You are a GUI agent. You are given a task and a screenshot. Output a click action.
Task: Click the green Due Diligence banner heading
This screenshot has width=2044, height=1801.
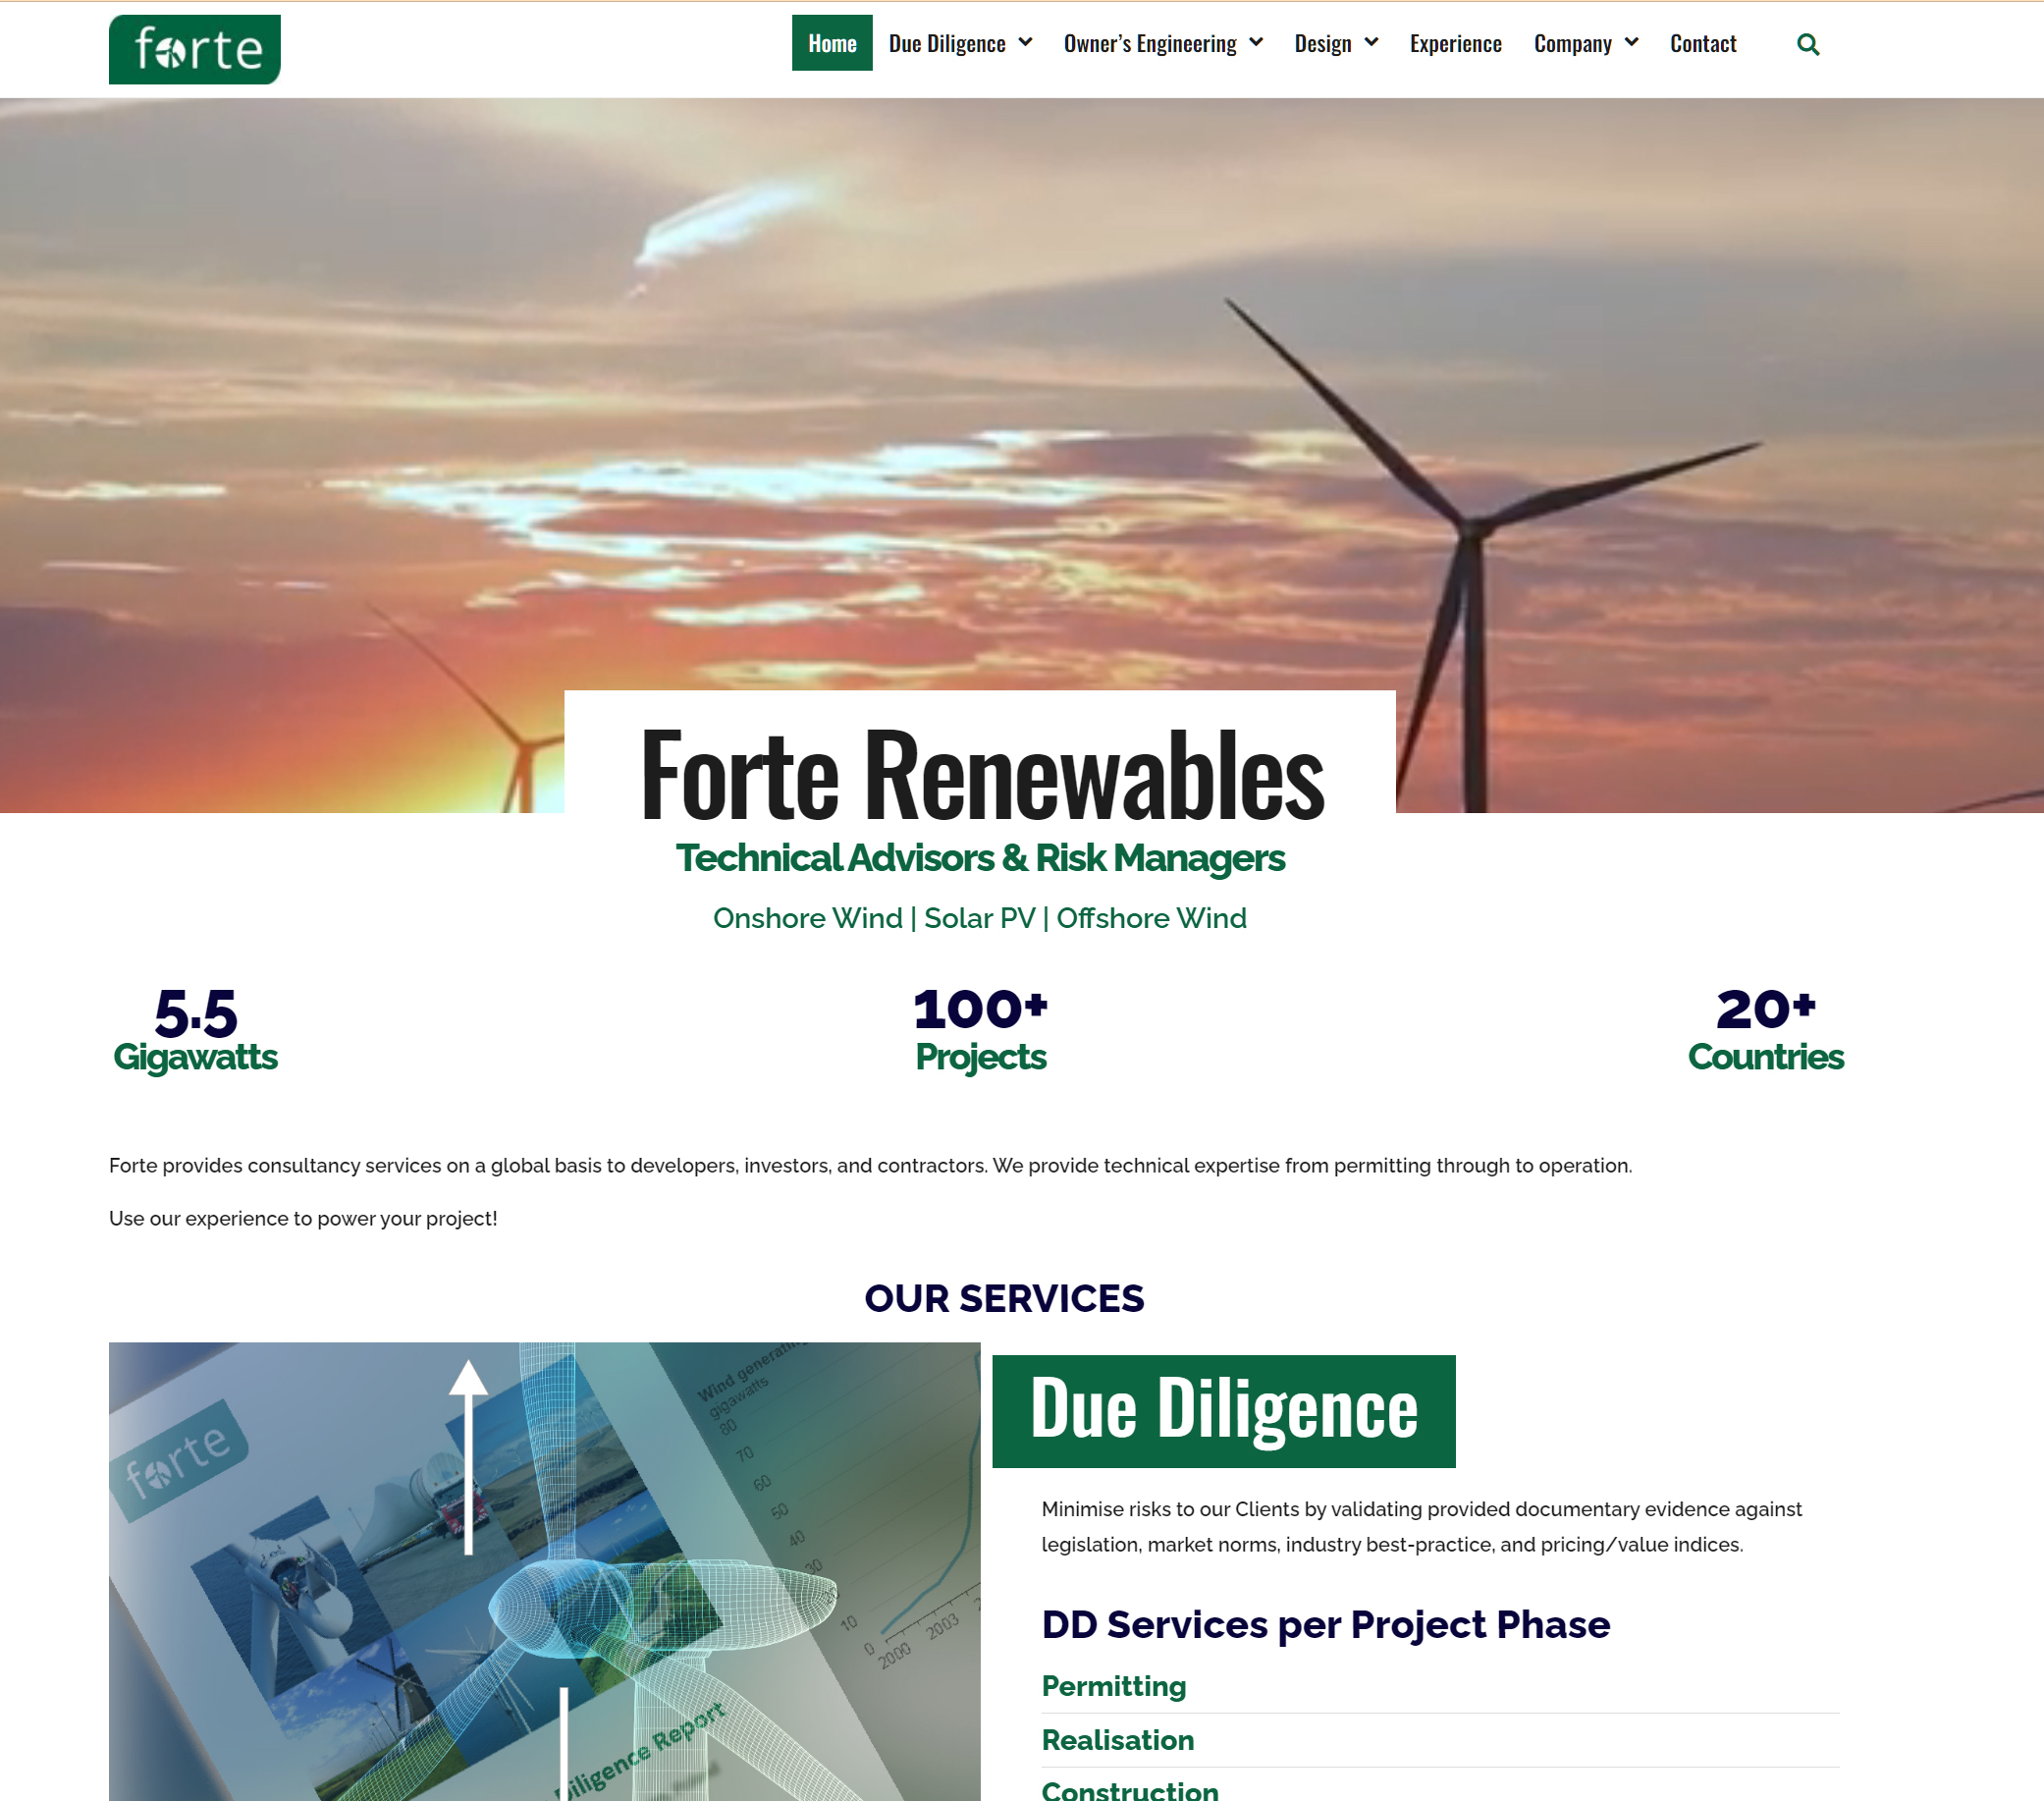(1224, 1410)
